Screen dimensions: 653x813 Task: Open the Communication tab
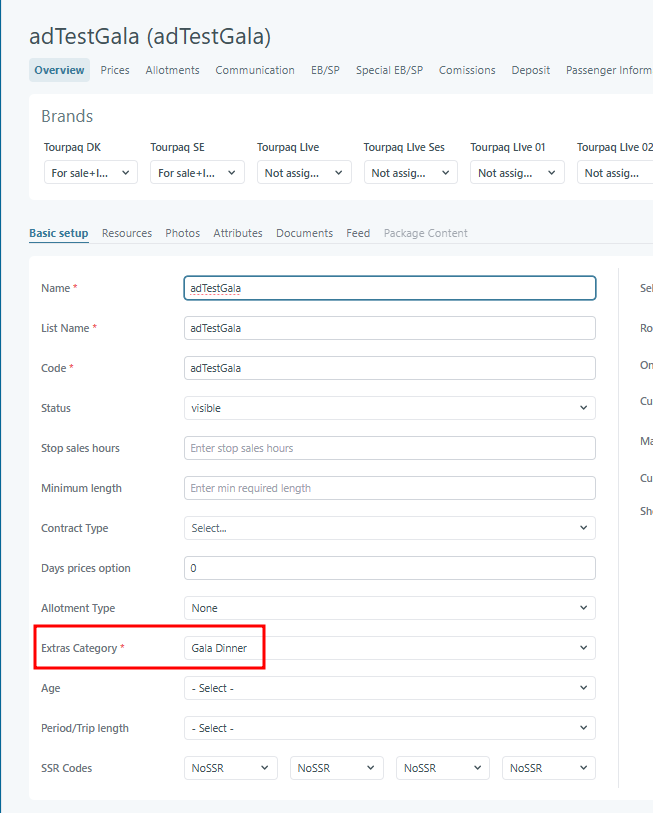(255, 70)
